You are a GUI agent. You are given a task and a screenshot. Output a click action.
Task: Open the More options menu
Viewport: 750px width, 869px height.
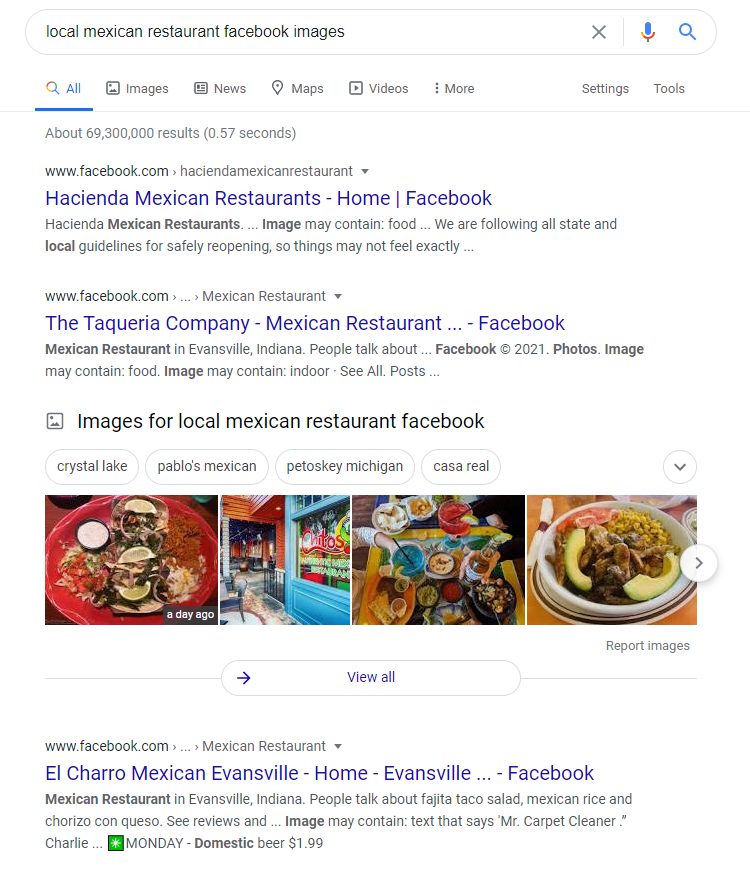[x=454, y=89]
